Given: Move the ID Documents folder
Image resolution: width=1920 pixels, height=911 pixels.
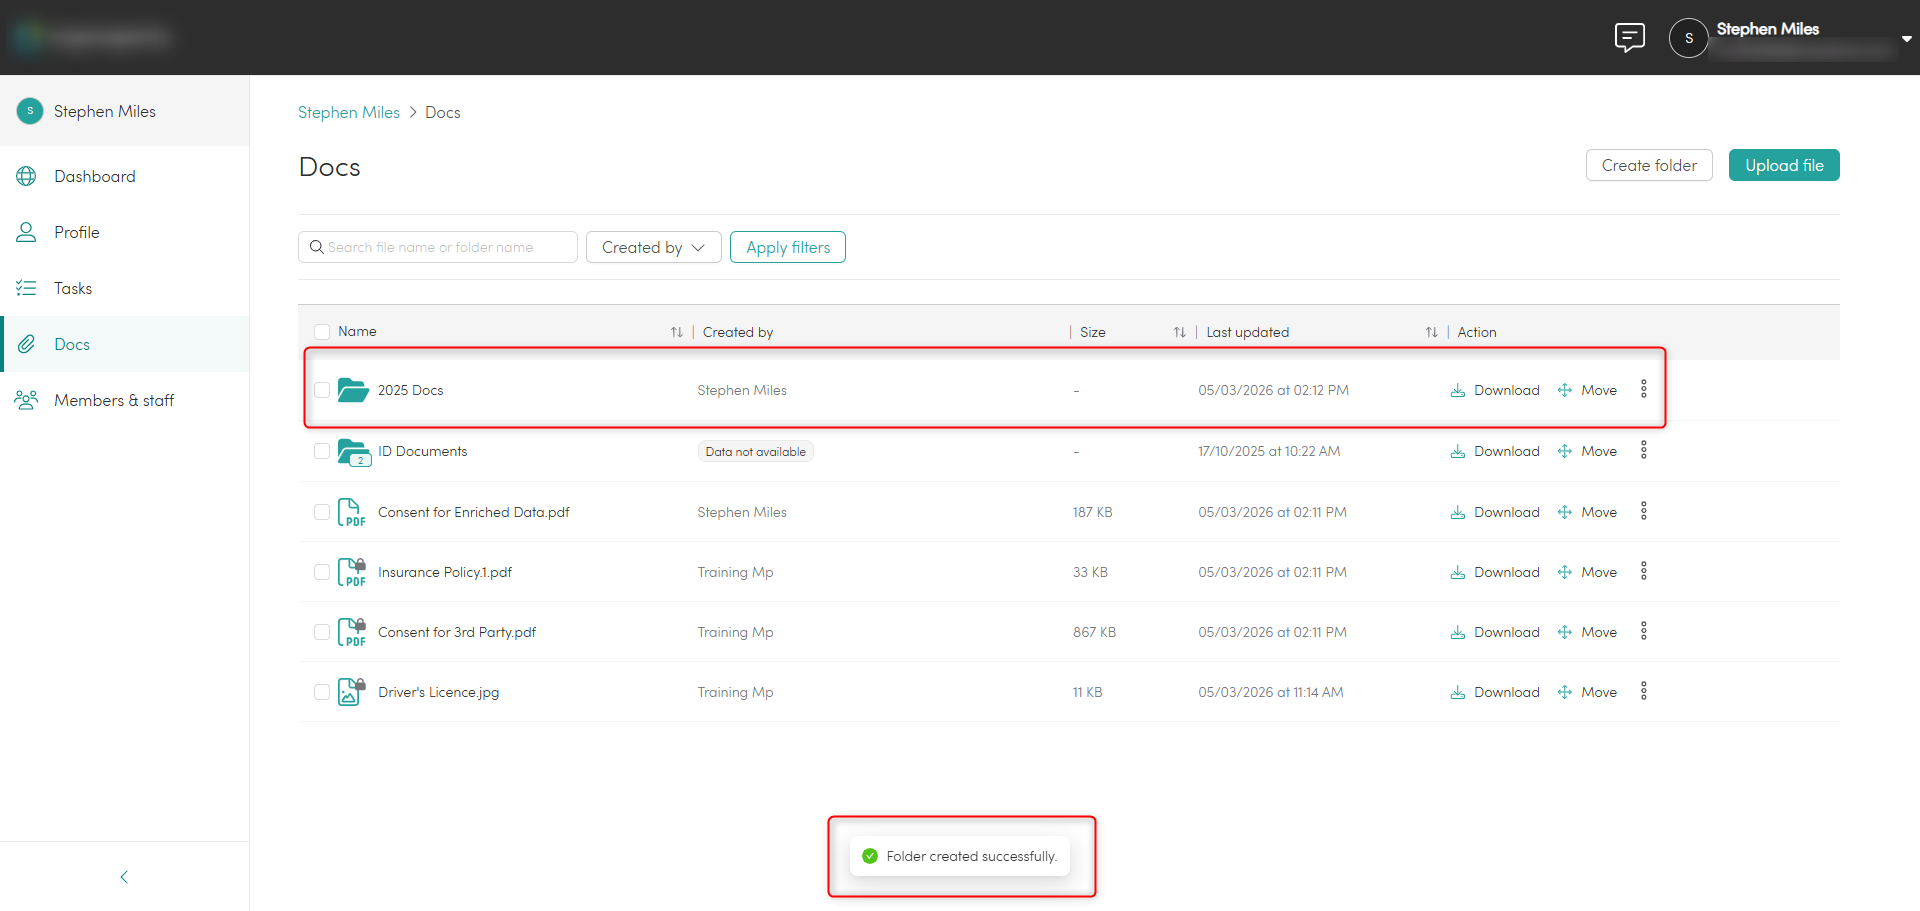Looking at the screenshot, I should point(1587,451).
